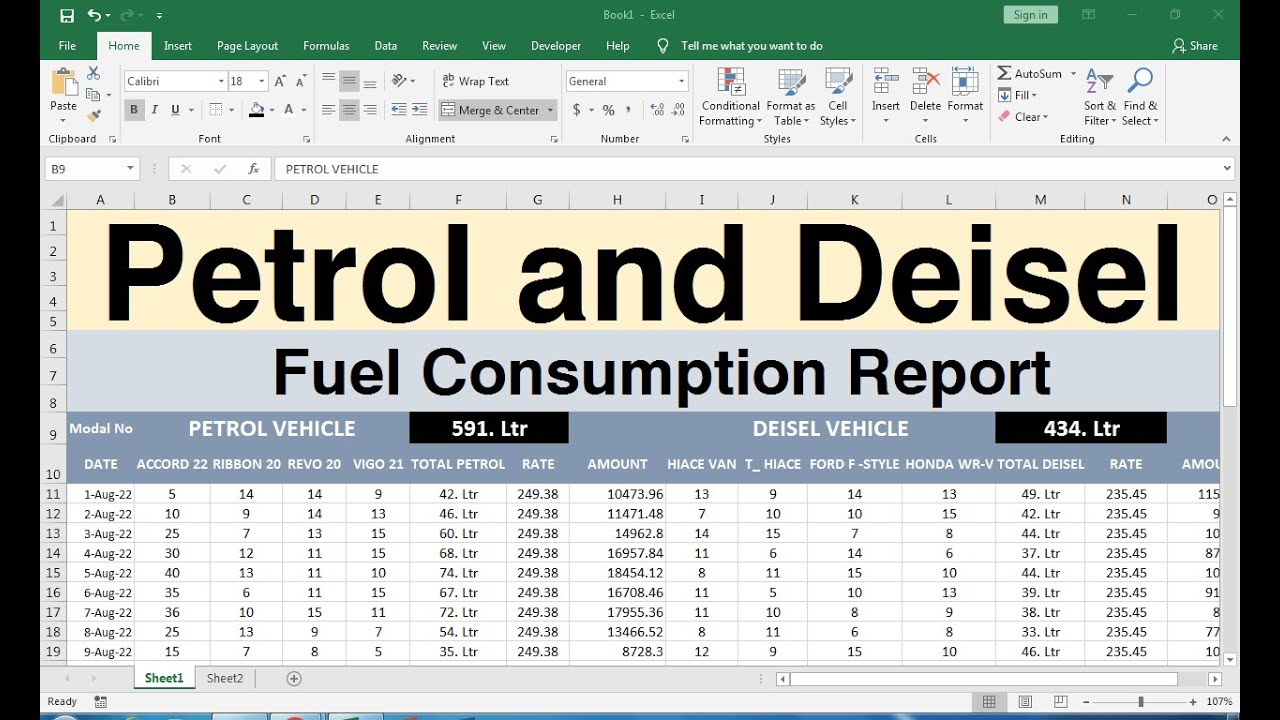Screen dimensions: 1280x720
Task: Click the Insert Function fx icon
Action: tap(254, 169)
